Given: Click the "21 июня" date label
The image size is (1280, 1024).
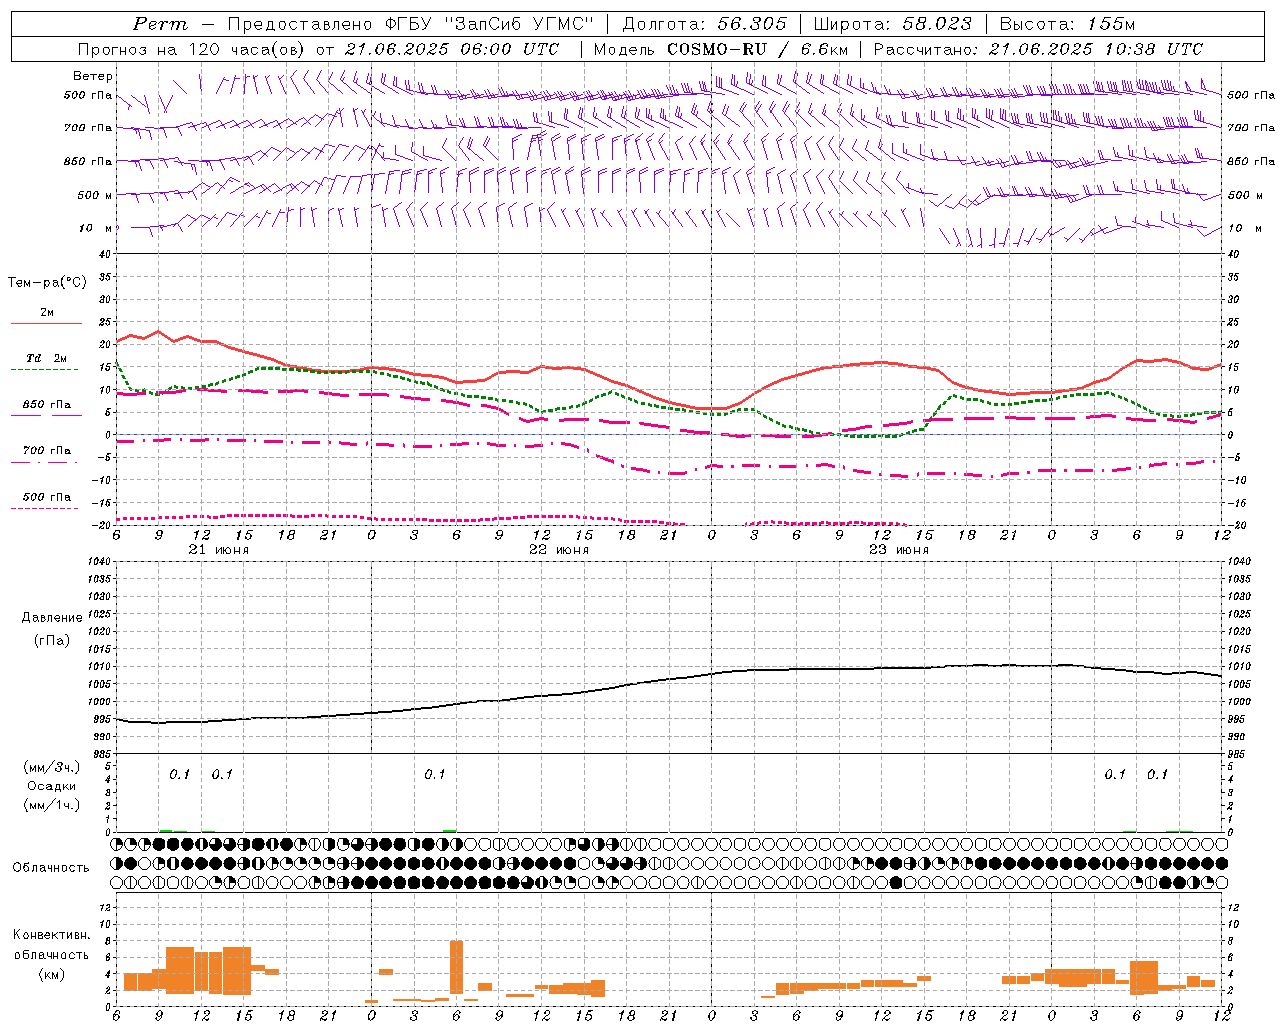Looking at the screenshot, I should [x=219, y=550].
